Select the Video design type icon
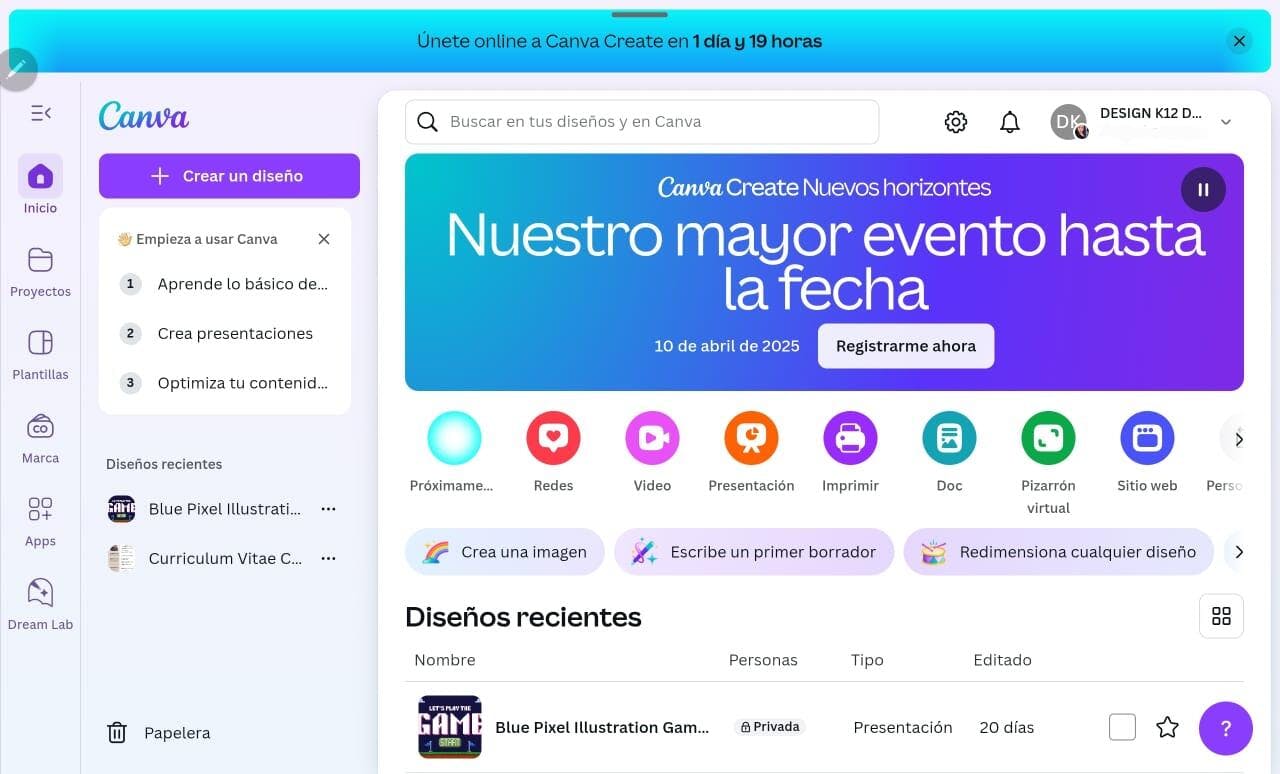 click(652, 438)
